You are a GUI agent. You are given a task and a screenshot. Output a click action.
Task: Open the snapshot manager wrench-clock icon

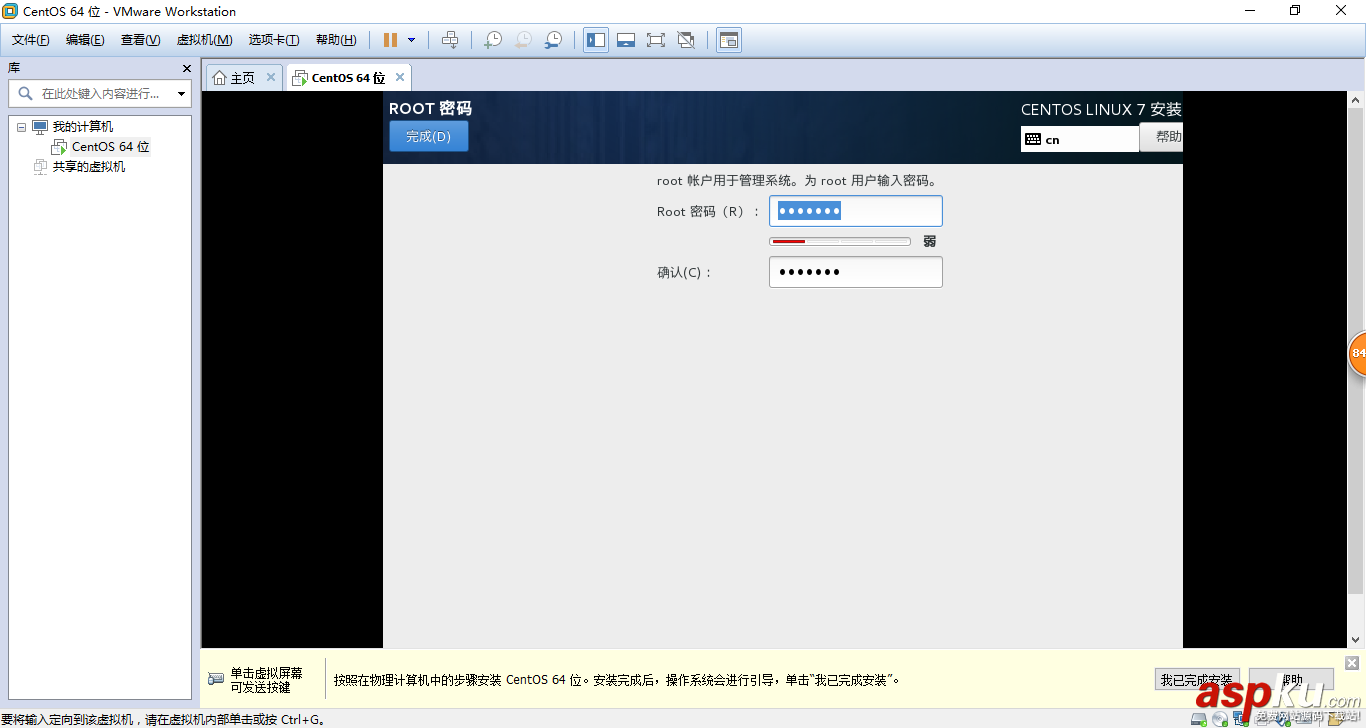tap(553, 40)
